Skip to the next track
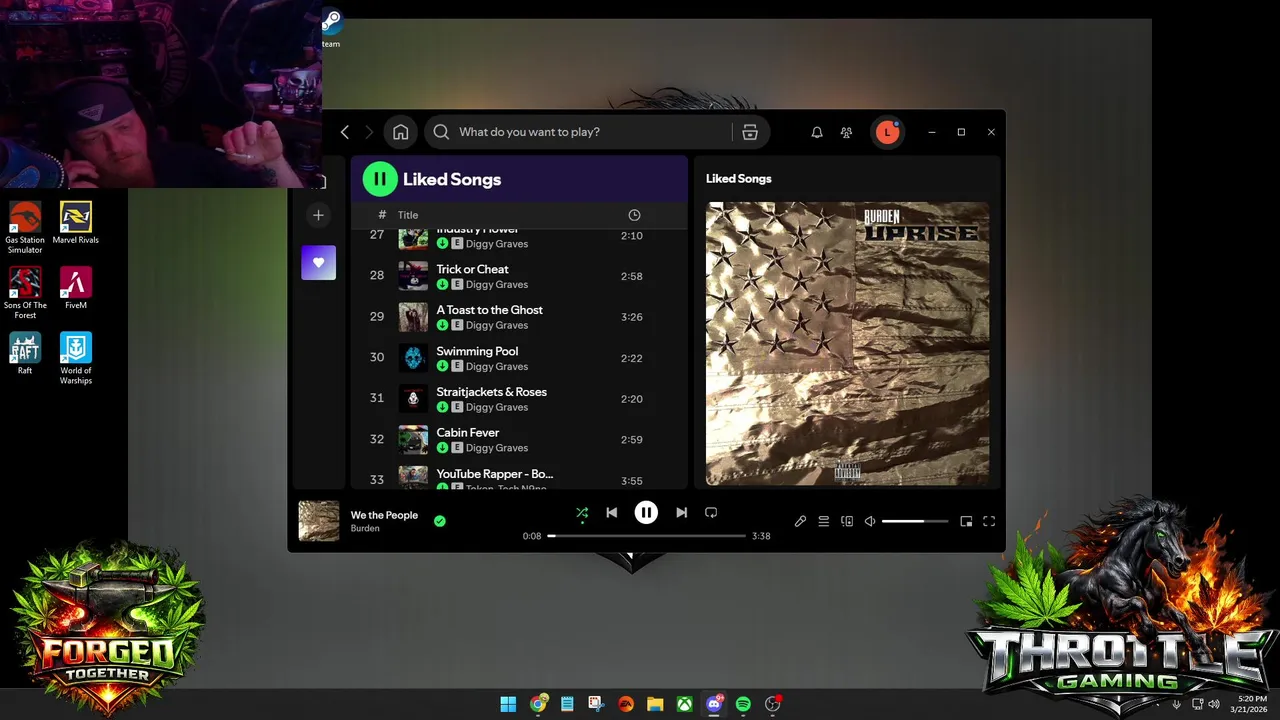 click(681, 512)
